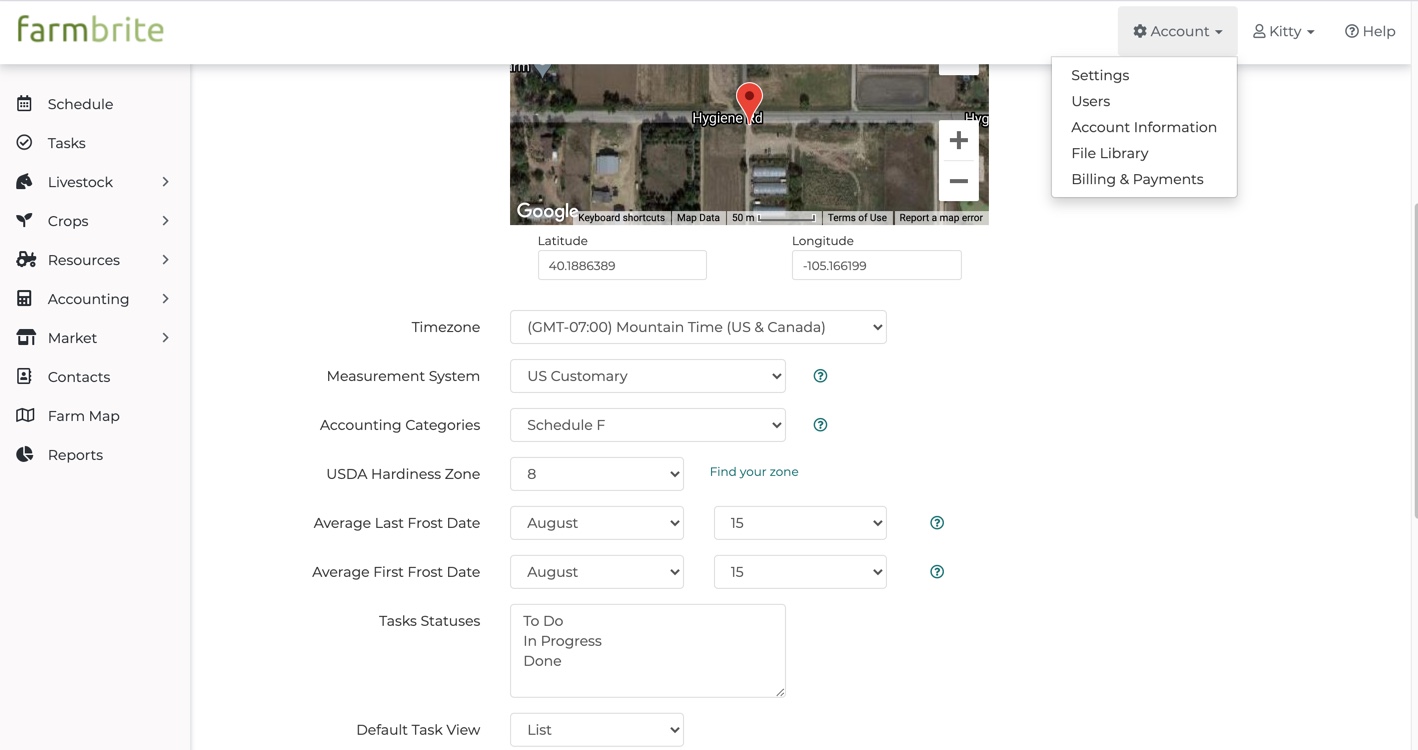Viewport: 1418px width, 750px height.
Task: Click the Resources tractor icon
Action: pos(25,260)
